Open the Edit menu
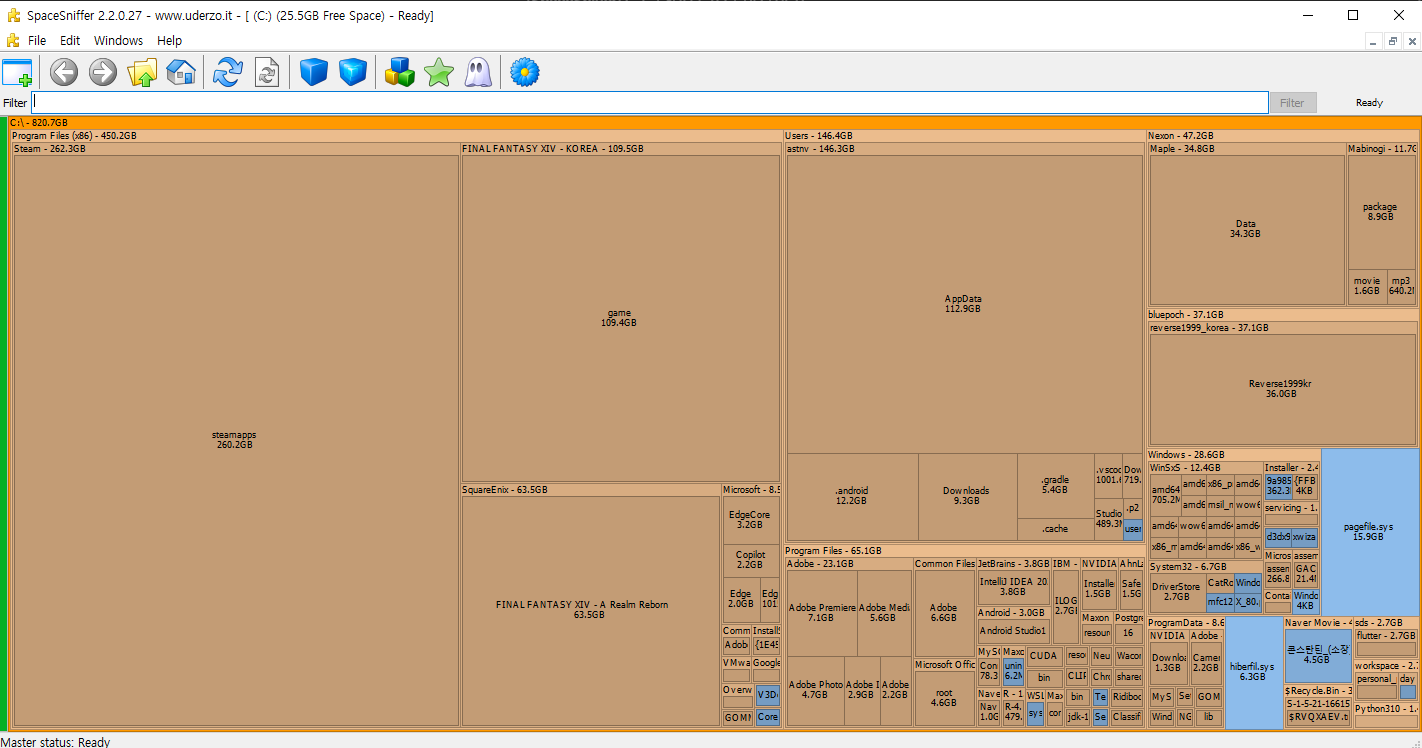Viewport: 1422px width, 748px height. 70,41
